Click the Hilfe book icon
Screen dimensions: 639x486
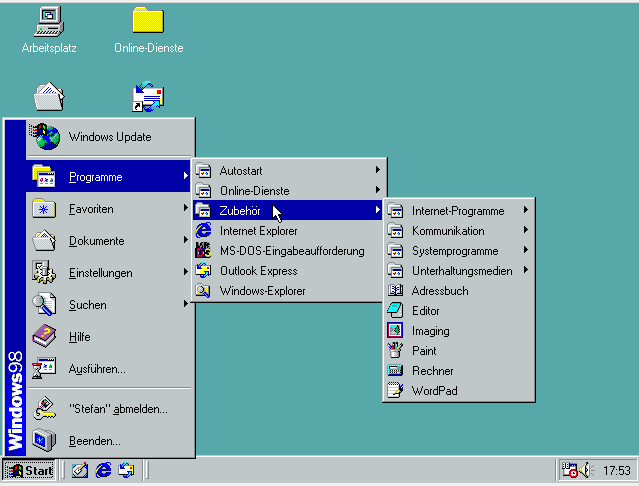point(44,336)
